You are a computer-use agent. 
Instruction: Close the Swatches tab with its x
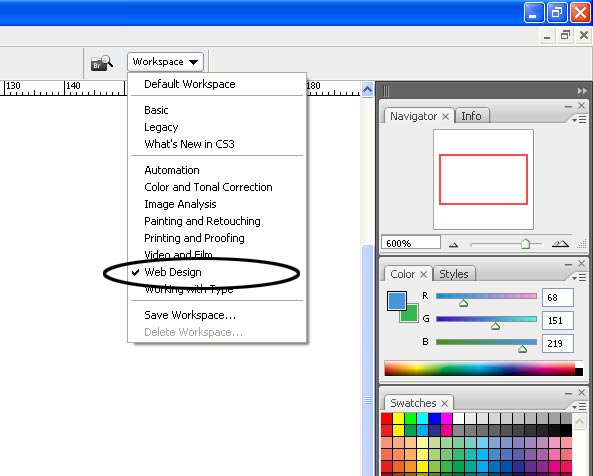pyautogui.click(x=445, y=403)
